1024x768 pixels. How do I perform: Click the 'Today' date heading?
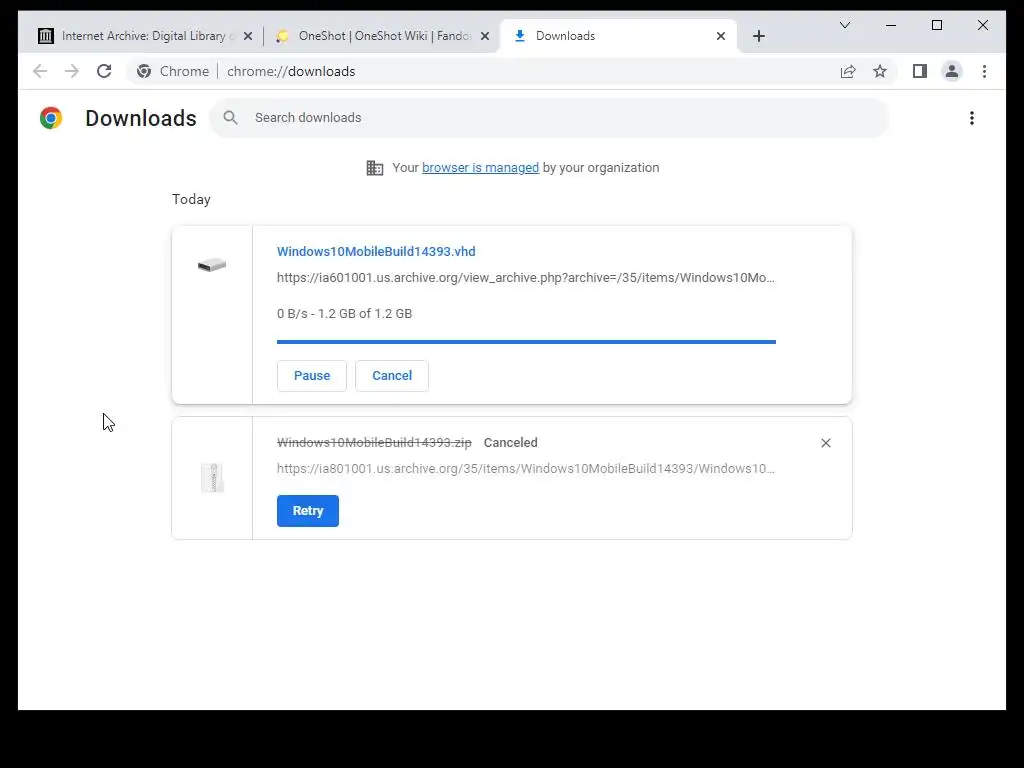(191, 199)
